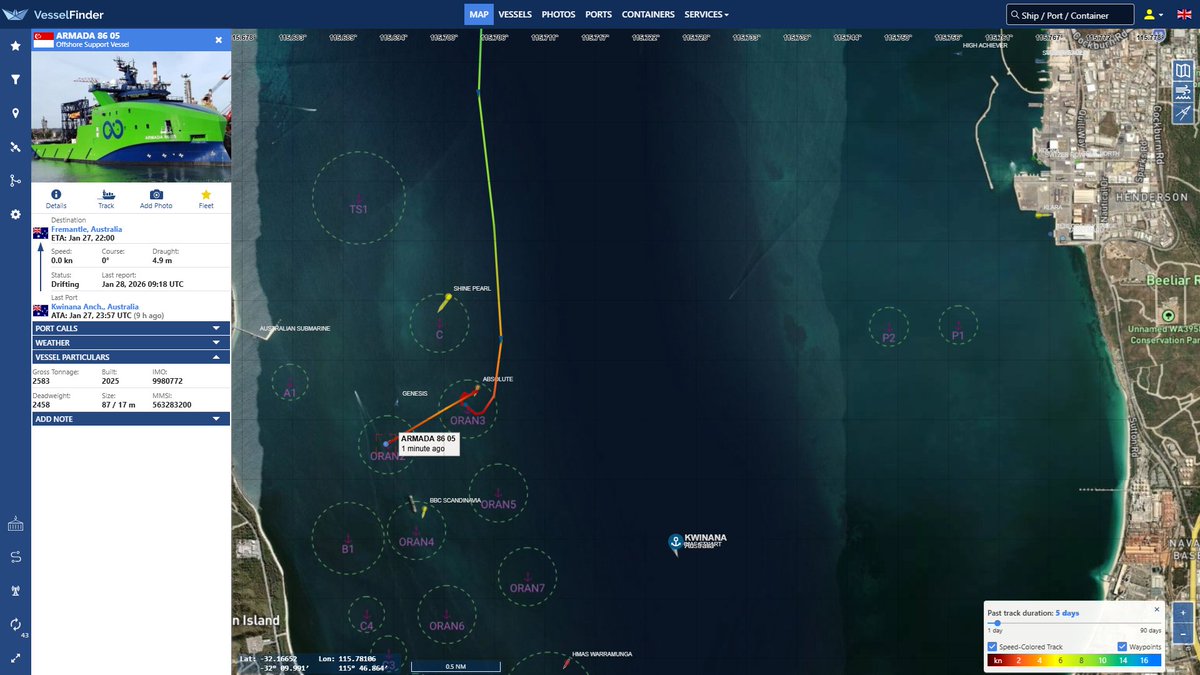The height and width of the screenshot is (675, 1200).
Task: Click the satellite icon in sidebar
Action: (x=15, y=147)
